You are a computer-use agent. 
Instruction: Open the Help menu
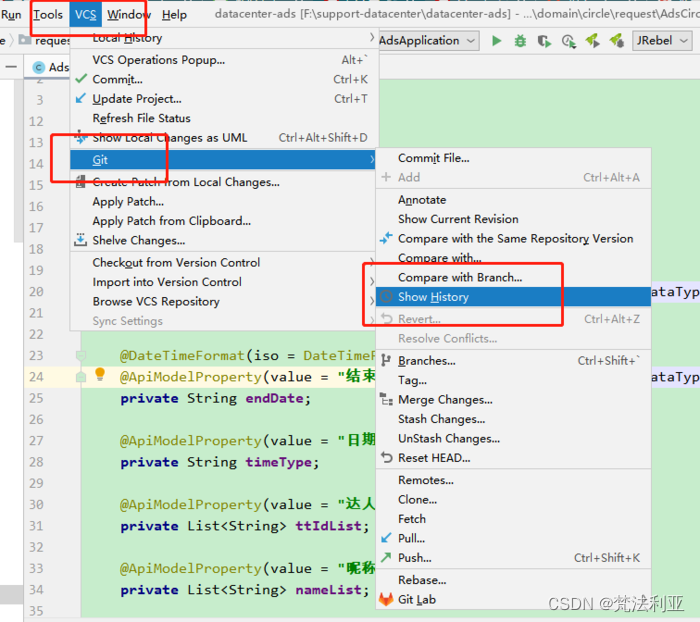click(x=174, y=15)
